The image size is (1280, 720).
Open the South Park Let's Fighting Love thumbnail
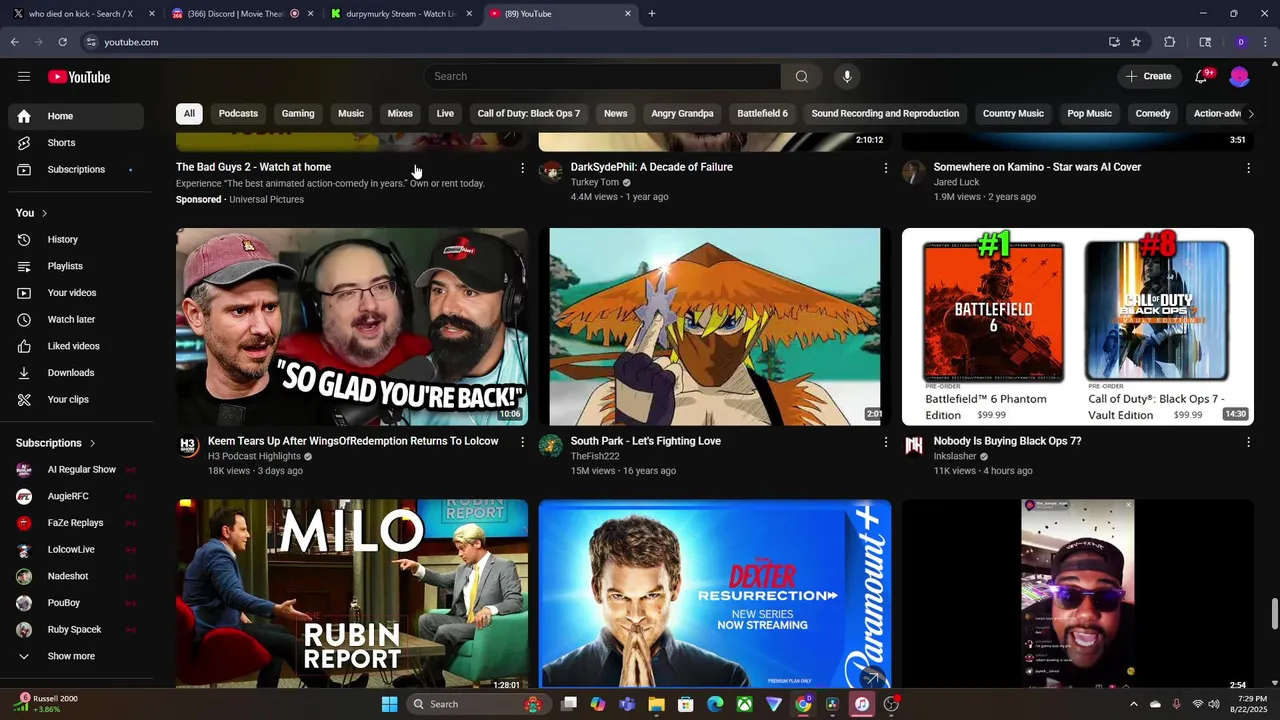(x=715, y=327)
